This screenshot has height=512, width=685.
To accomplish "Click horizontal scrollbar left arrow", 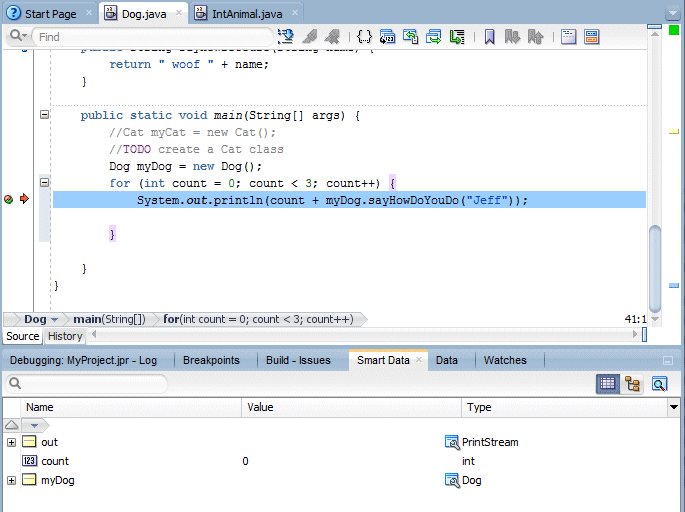I will [93, 335].
